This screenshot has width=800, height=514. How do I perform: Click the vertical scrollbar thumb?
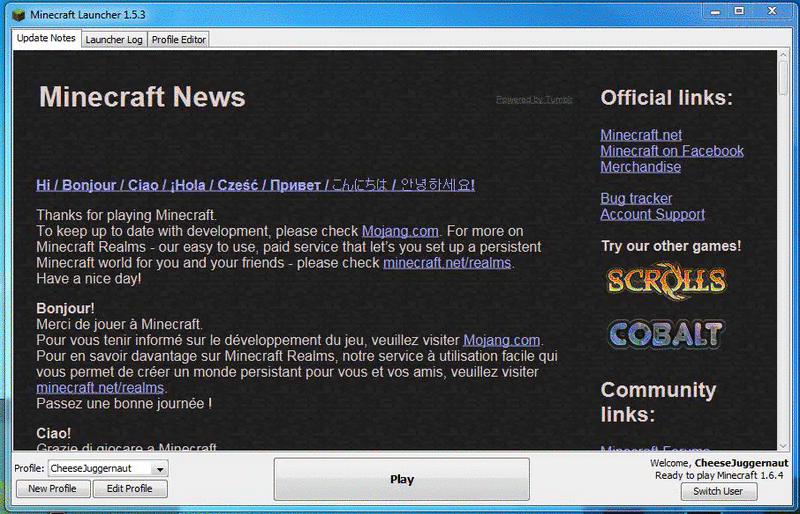click(x=783, y=78)
